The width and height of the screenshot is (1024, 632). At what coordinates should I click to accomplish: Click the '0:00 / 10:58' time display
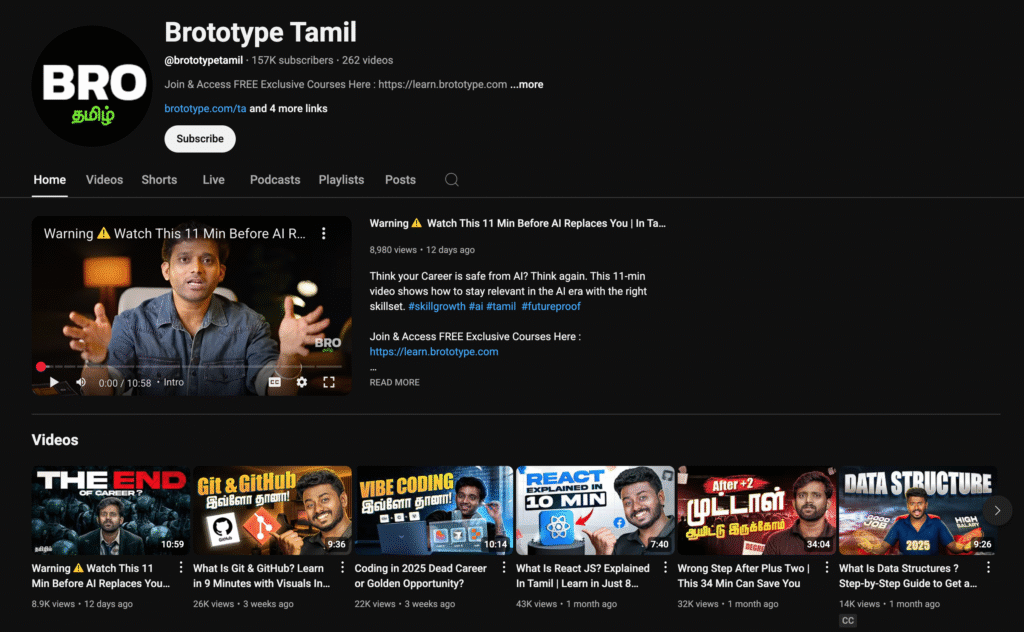125,383
